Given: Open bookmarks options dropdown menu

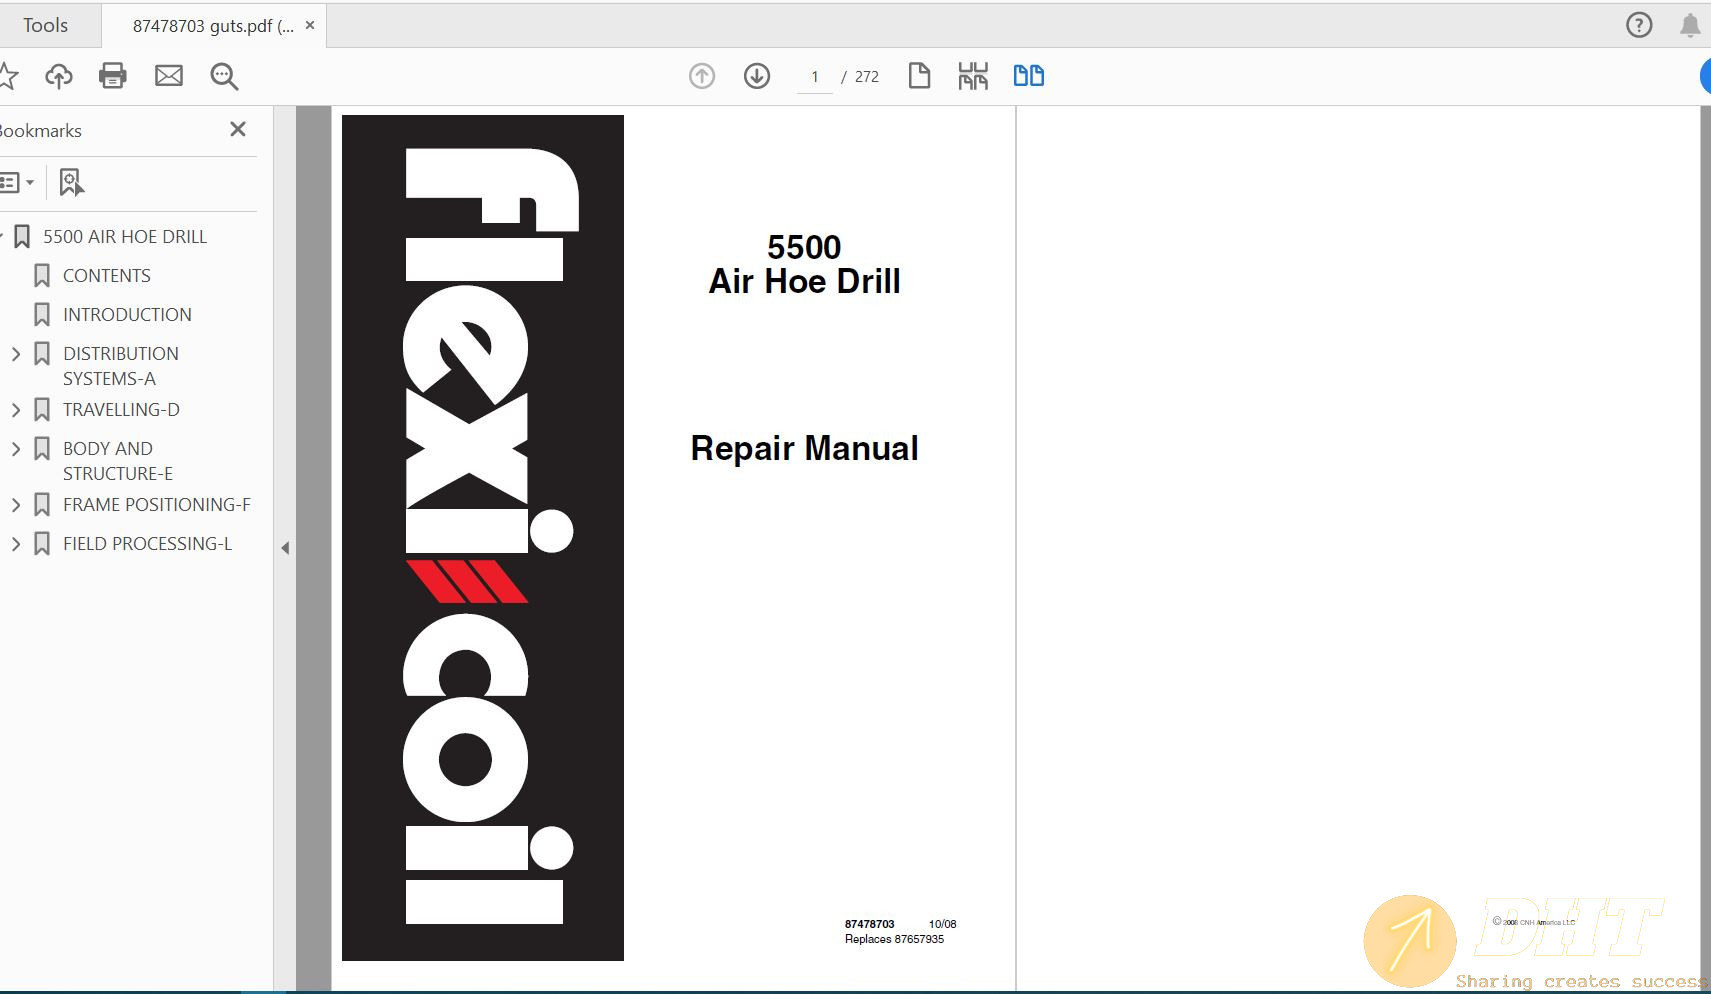Looking at the screenshot, I should [x=17, y=182].
